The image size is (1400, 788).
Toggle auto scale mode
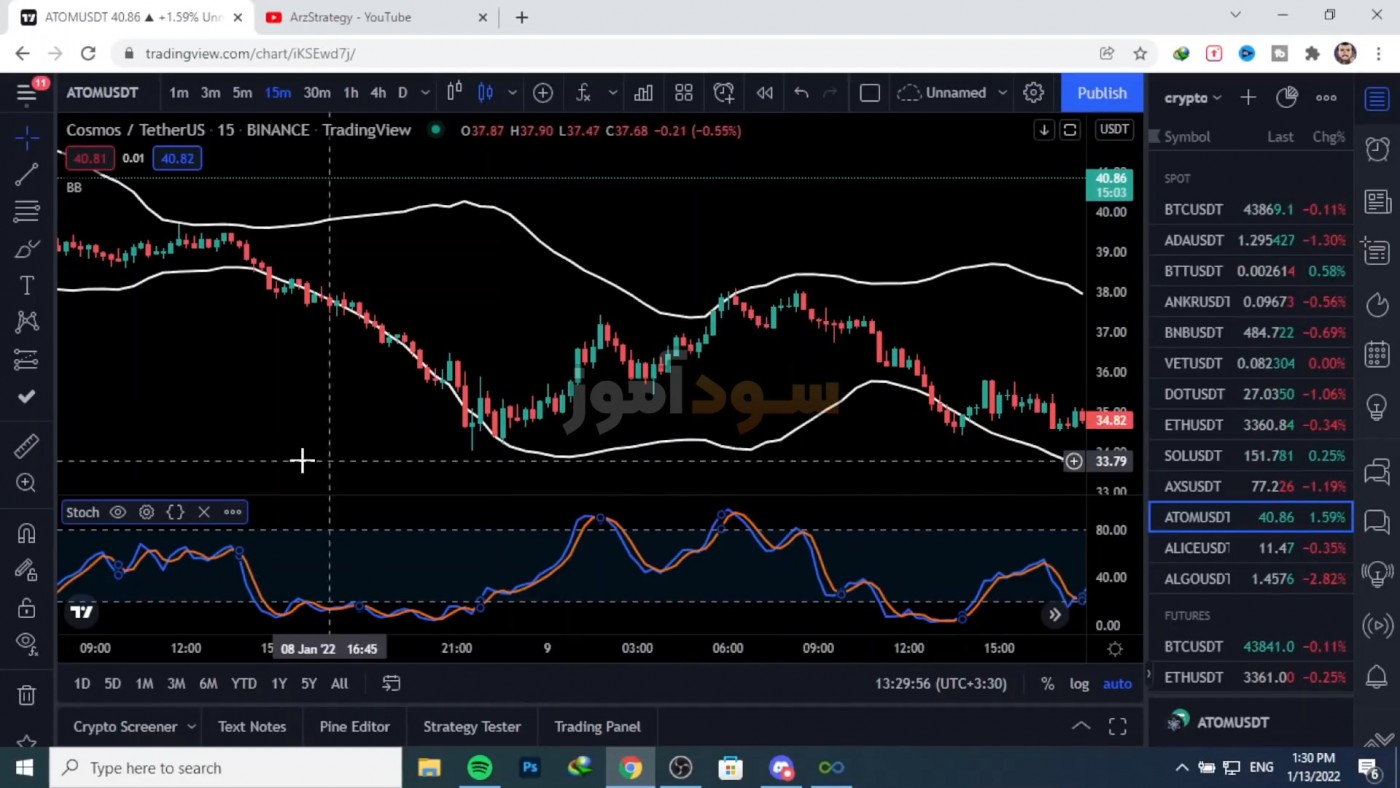coord(1117,684)
